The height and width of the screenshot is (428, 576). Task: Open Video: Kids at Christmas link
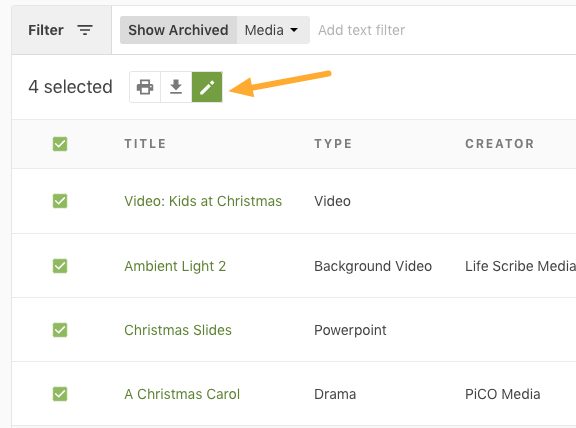(x=203, y=201)
